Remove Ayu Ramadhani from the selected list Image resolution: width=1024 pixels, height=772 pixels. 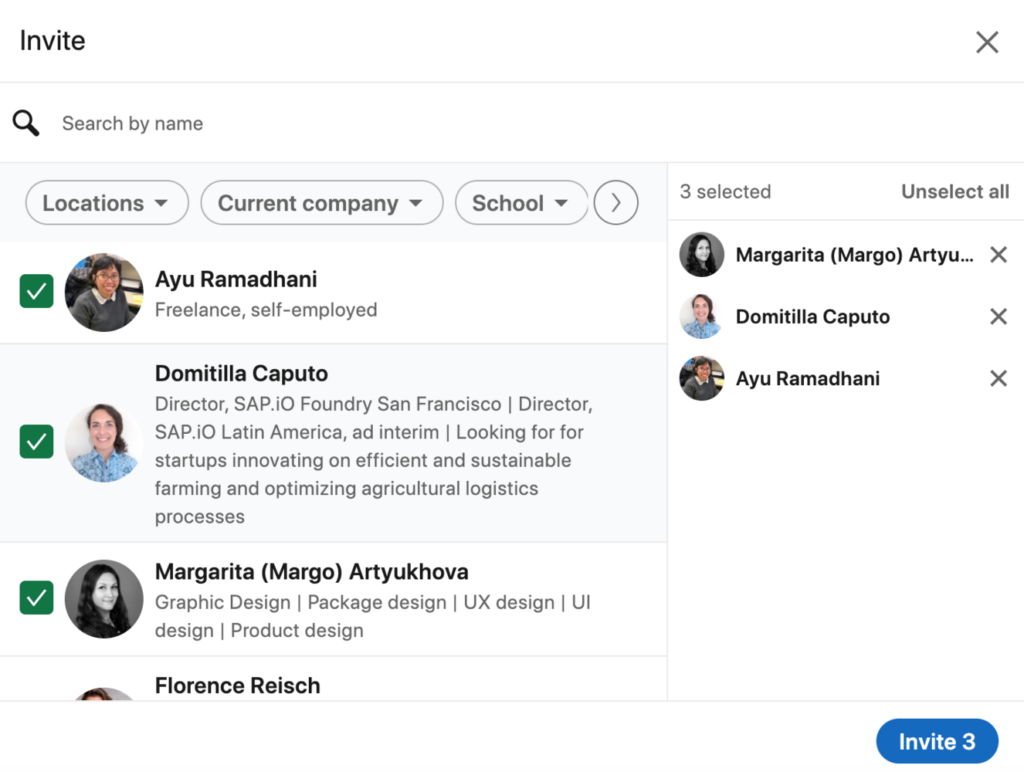998,378
